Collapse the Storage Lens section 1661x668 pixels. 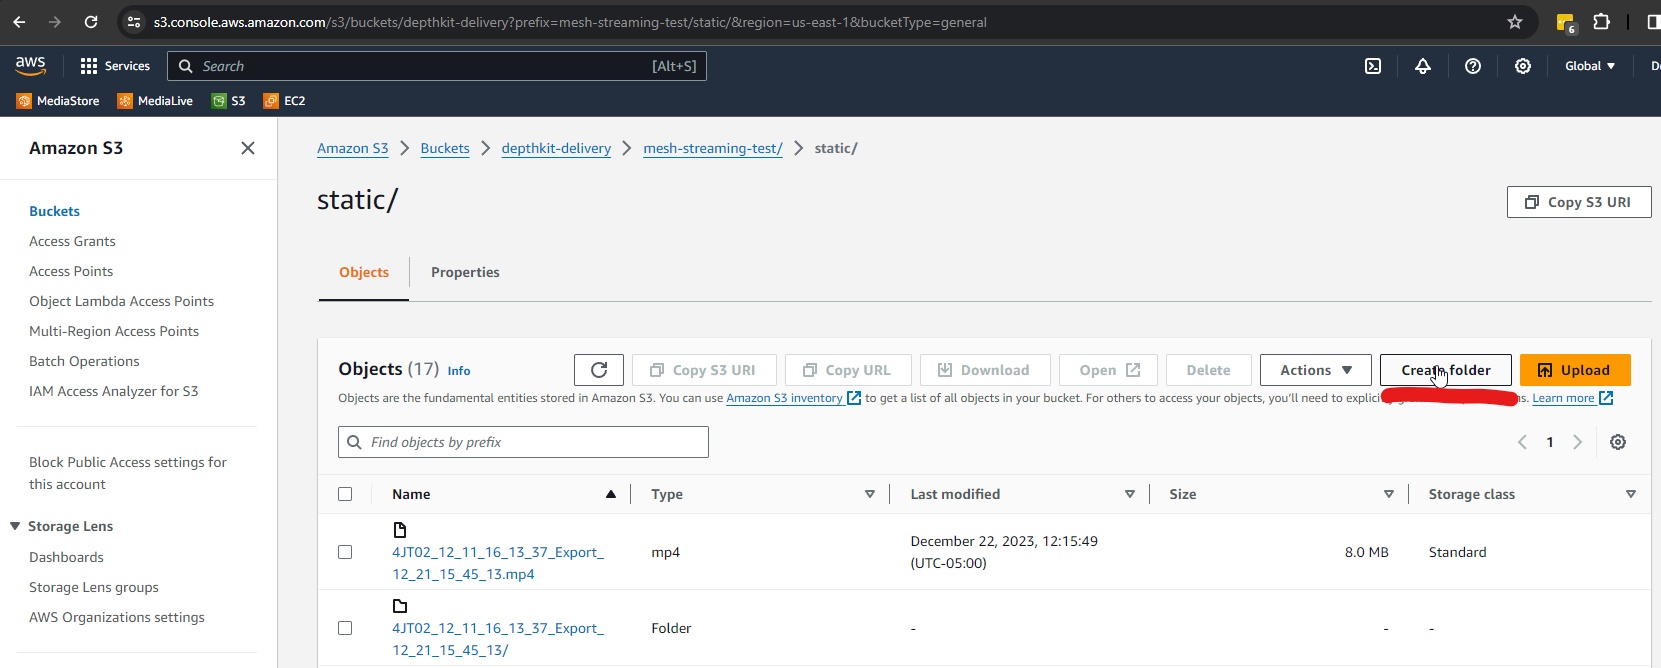click(15, 526)
